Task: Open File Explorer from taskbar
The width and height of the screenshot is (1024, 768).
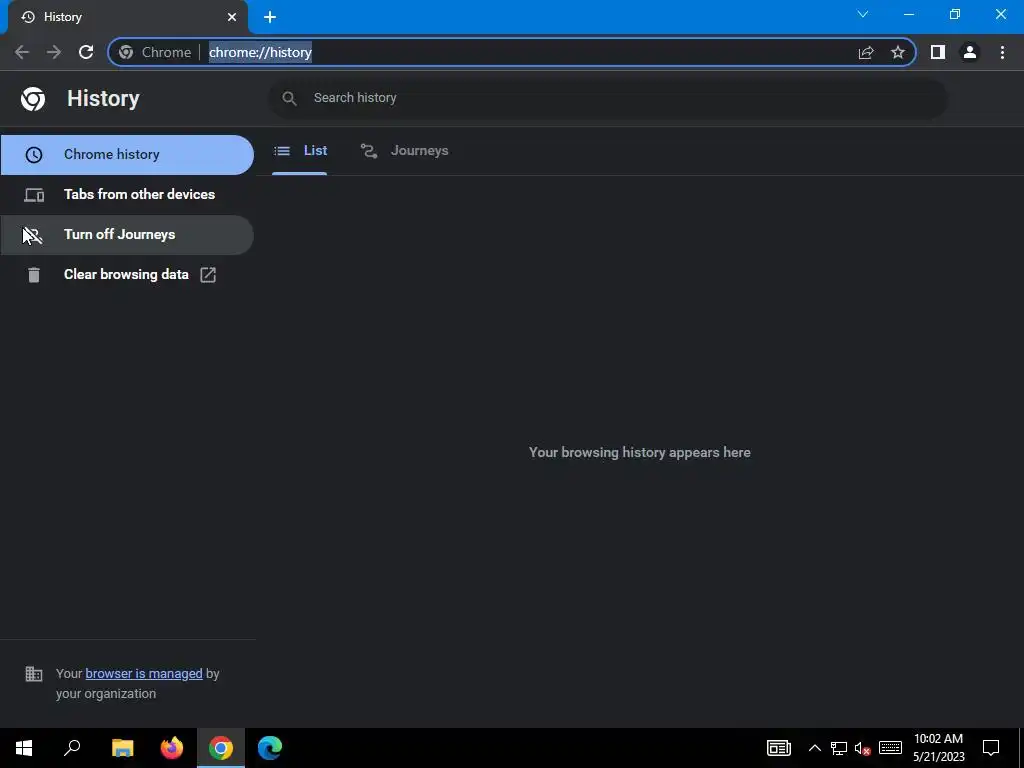Action: [122, 748]
